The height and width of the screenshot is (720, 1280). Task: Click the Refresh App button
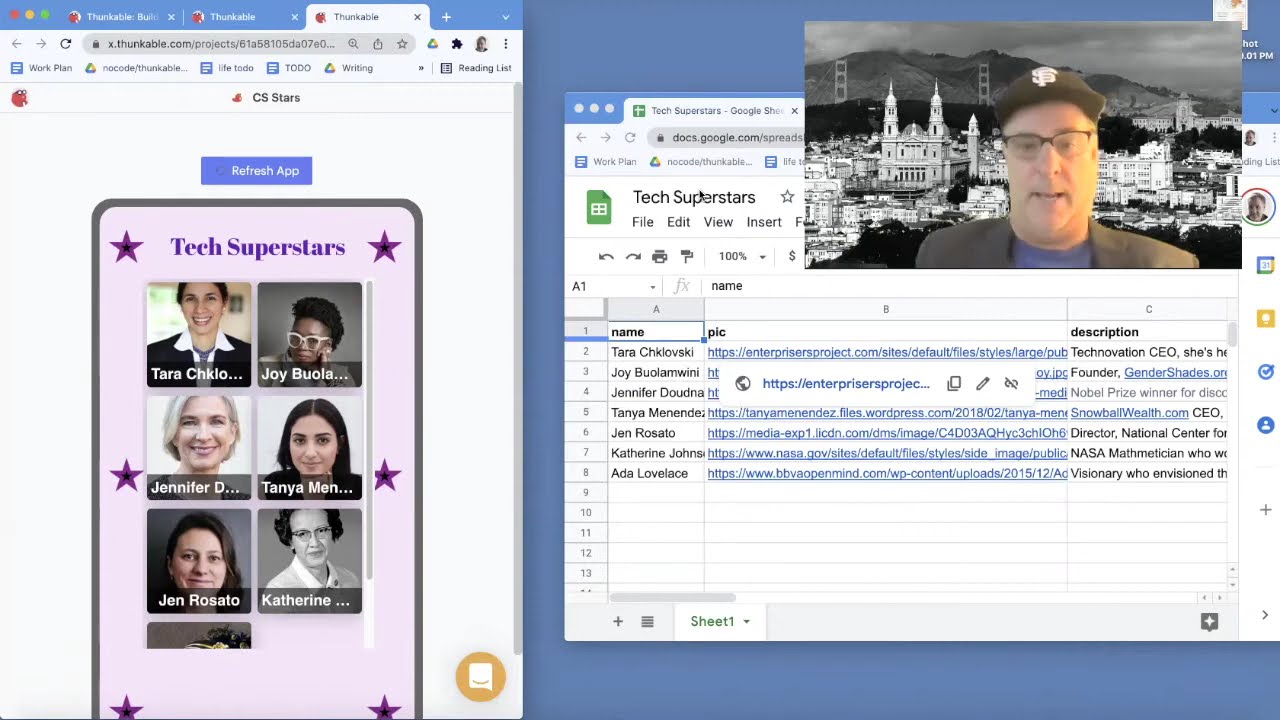[x=257, y=171]
